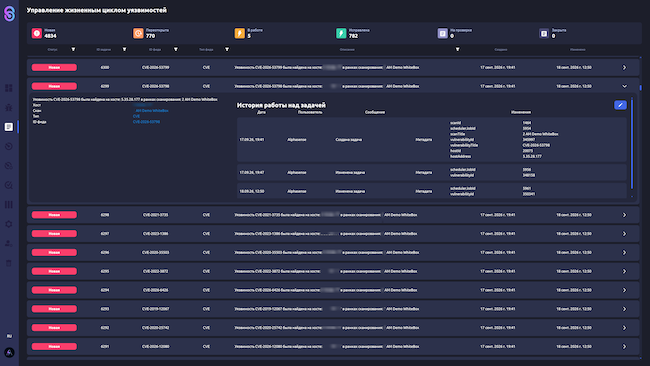The image size is (650, 366).
Task: Click the task ID 6293 cell
Action: [x=105, y=309]
